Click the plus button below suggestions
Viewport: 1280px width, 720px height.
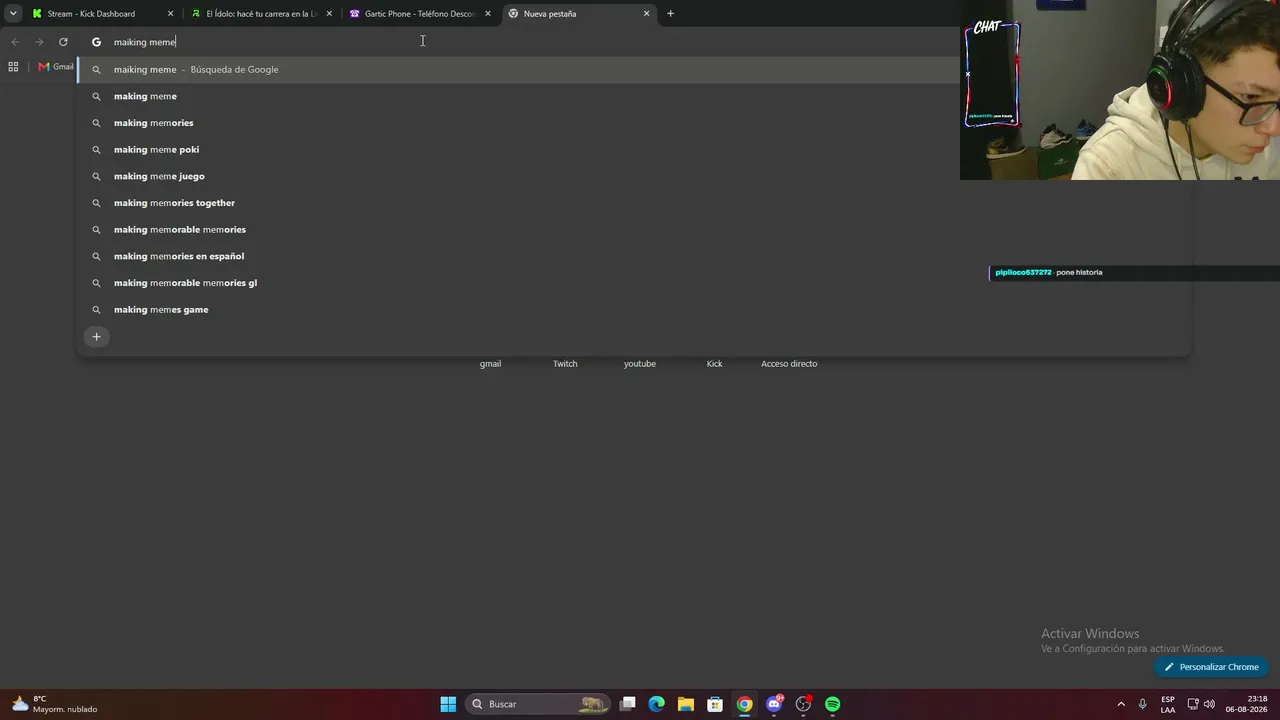coord(97,337)
